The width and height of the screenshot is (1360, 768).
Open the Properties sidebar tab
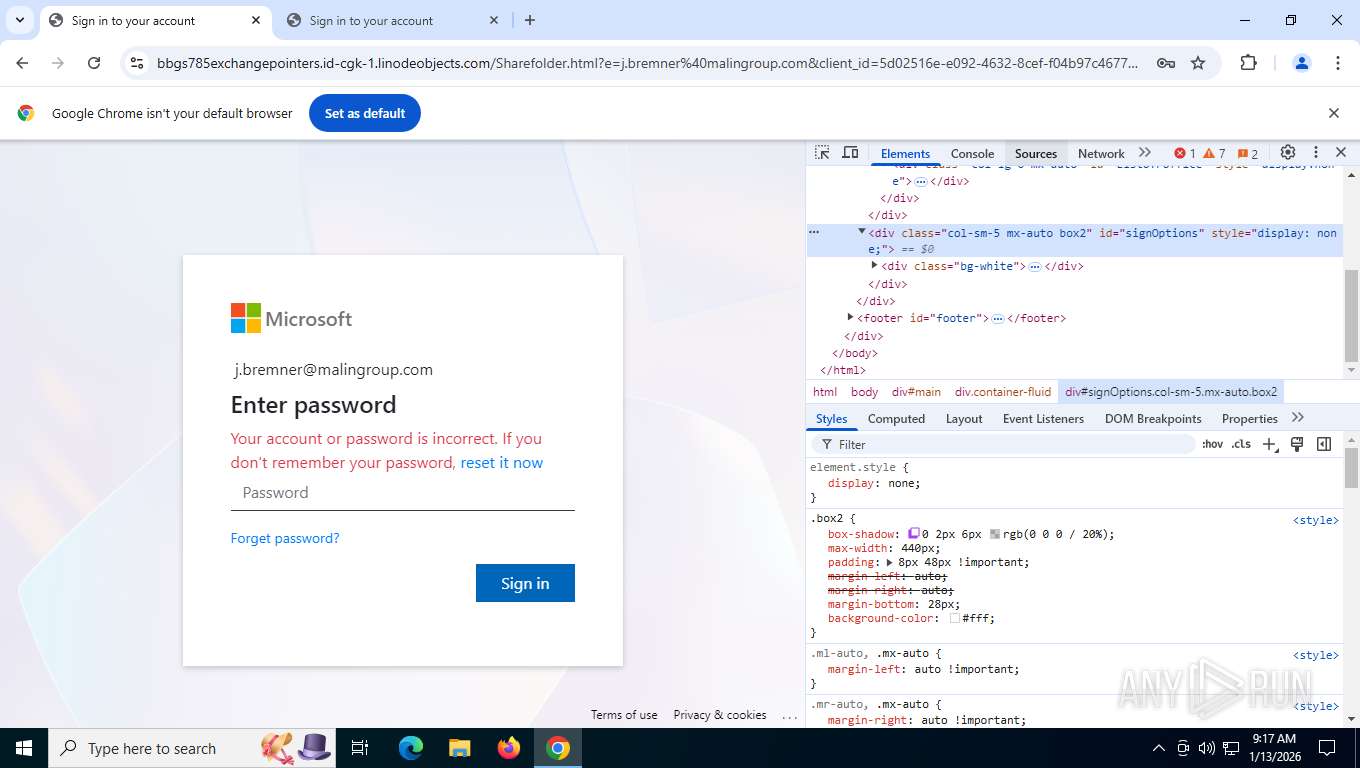click(x=1249, y=419)
